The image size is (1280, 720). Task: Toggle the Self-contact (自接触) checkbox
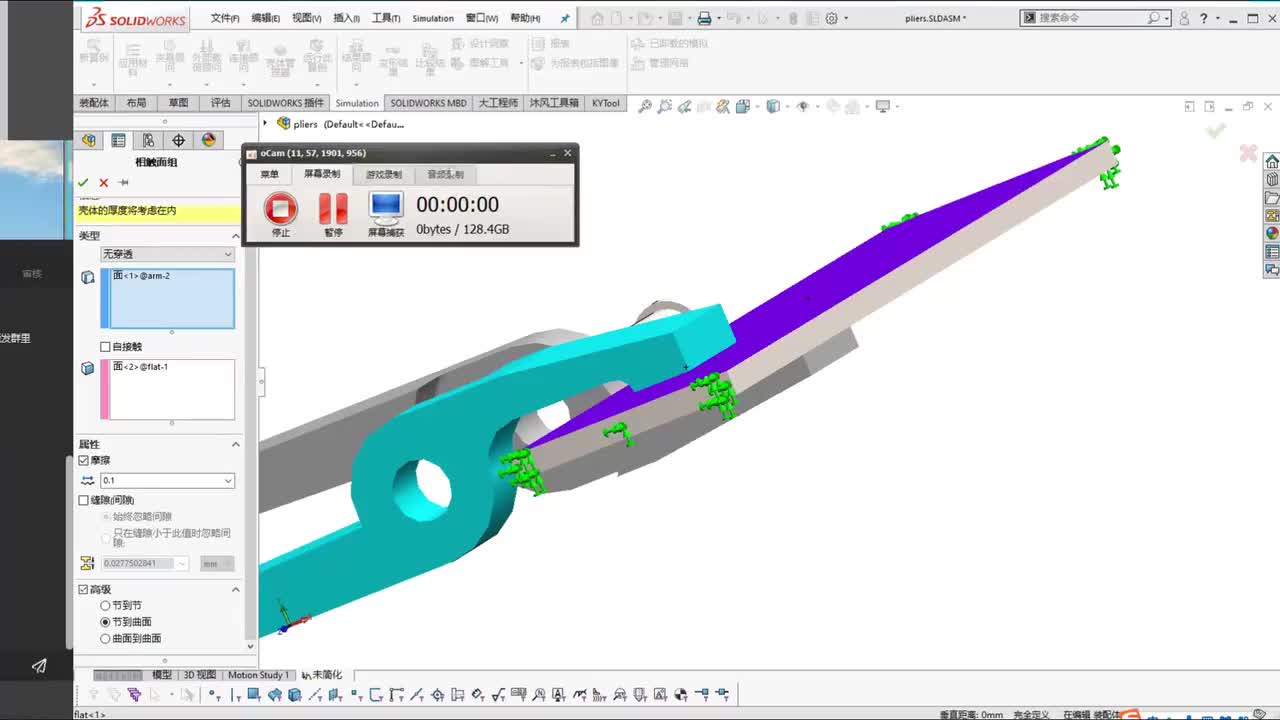pyautogui.click(x=105, y=347)
